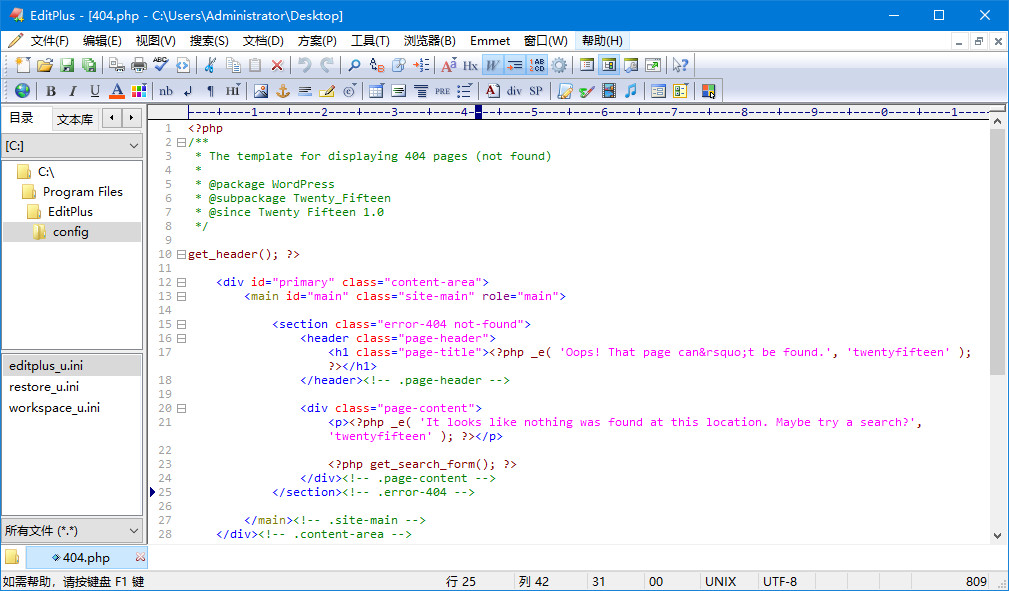The width and height of the screenshot is (1009, 591).
Task: Toggle line numbers display button
Action: (537, 65)
